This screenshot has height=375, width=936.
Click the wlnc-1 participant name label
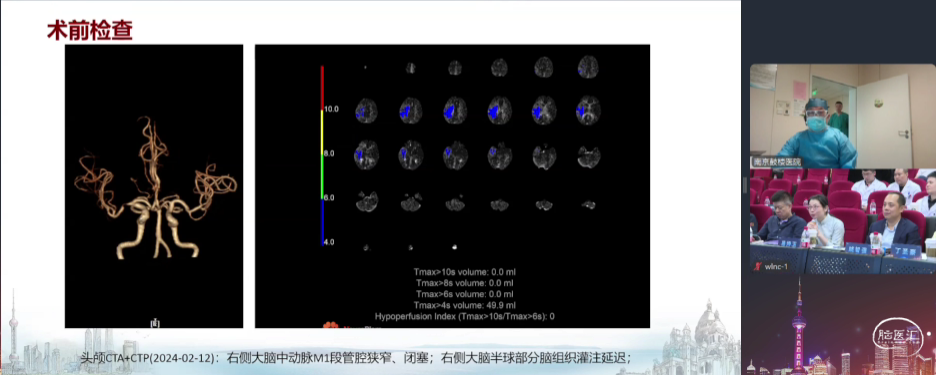click(x=775, y=267)
